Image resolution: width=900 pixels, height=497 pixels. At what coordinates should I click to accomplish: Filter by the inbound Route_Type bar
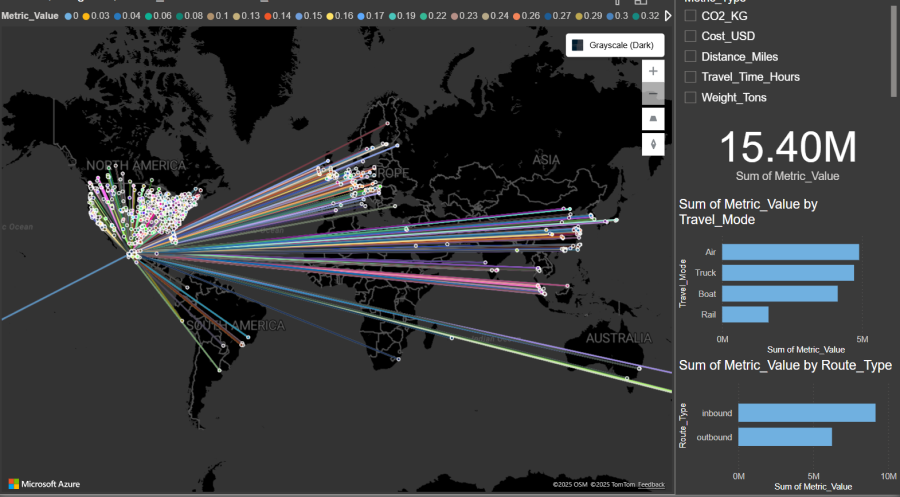tap(806, 413)
